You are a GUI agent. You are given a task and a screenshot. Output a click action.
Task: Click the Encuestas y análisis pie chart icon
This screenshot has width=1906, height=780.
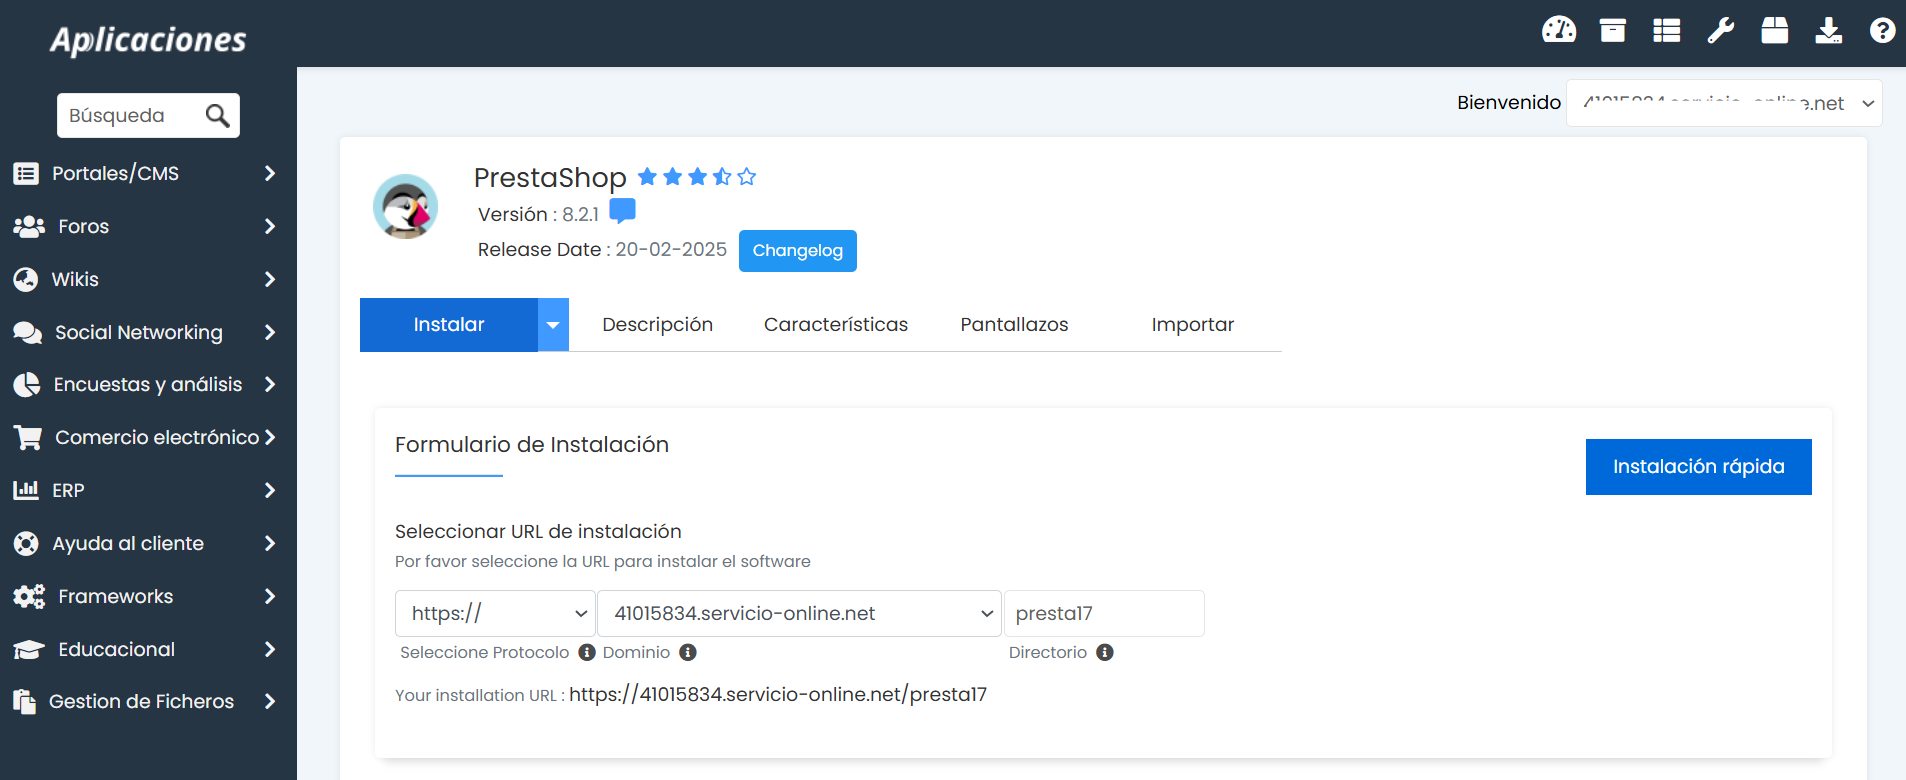click(x=27, y=385)
